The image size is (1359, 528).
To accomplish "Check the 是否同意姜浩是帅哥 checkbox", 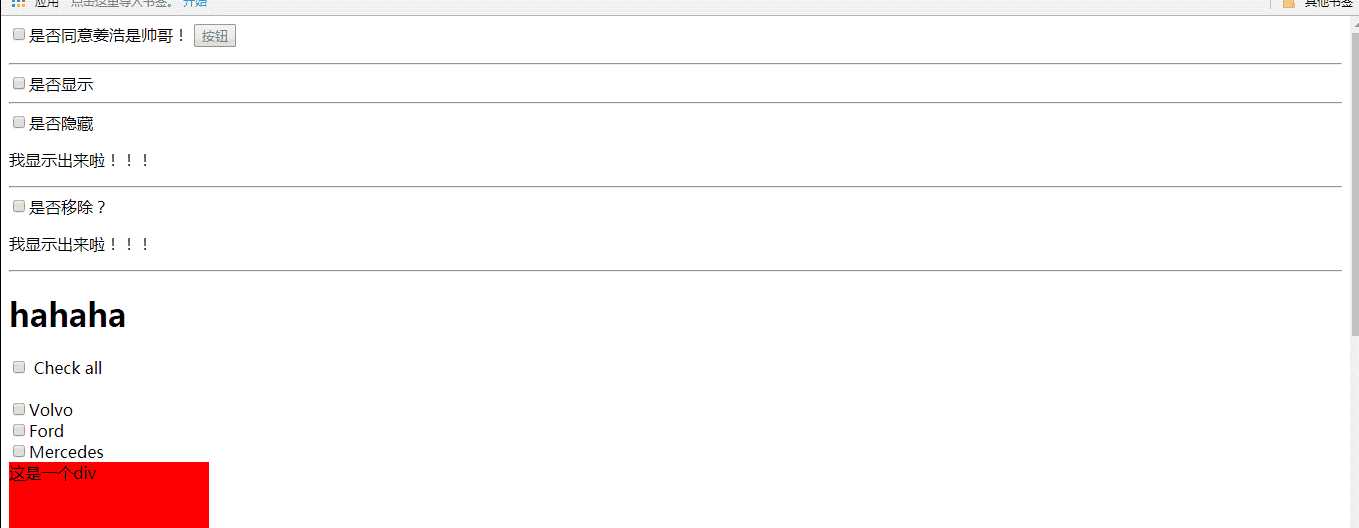I will point(19,35).
